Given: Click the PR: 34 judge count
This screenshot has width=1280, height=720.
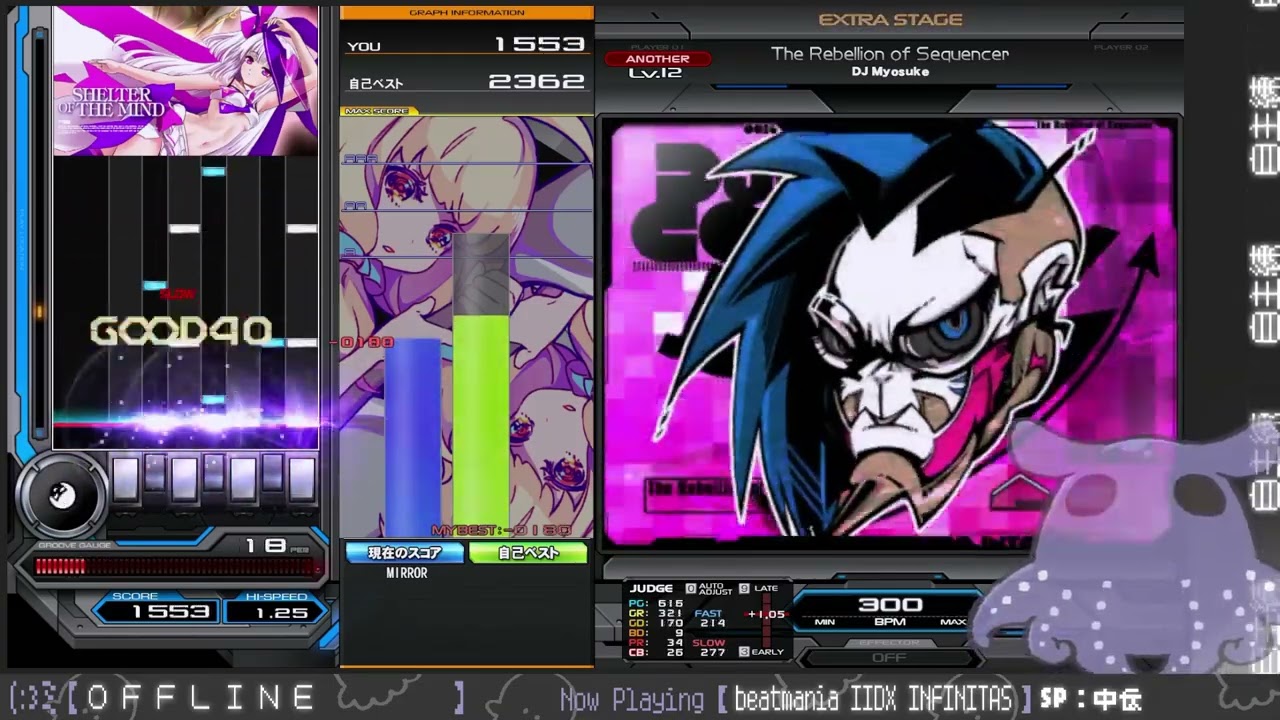Looking at the screenshot, I should point(656,643).
